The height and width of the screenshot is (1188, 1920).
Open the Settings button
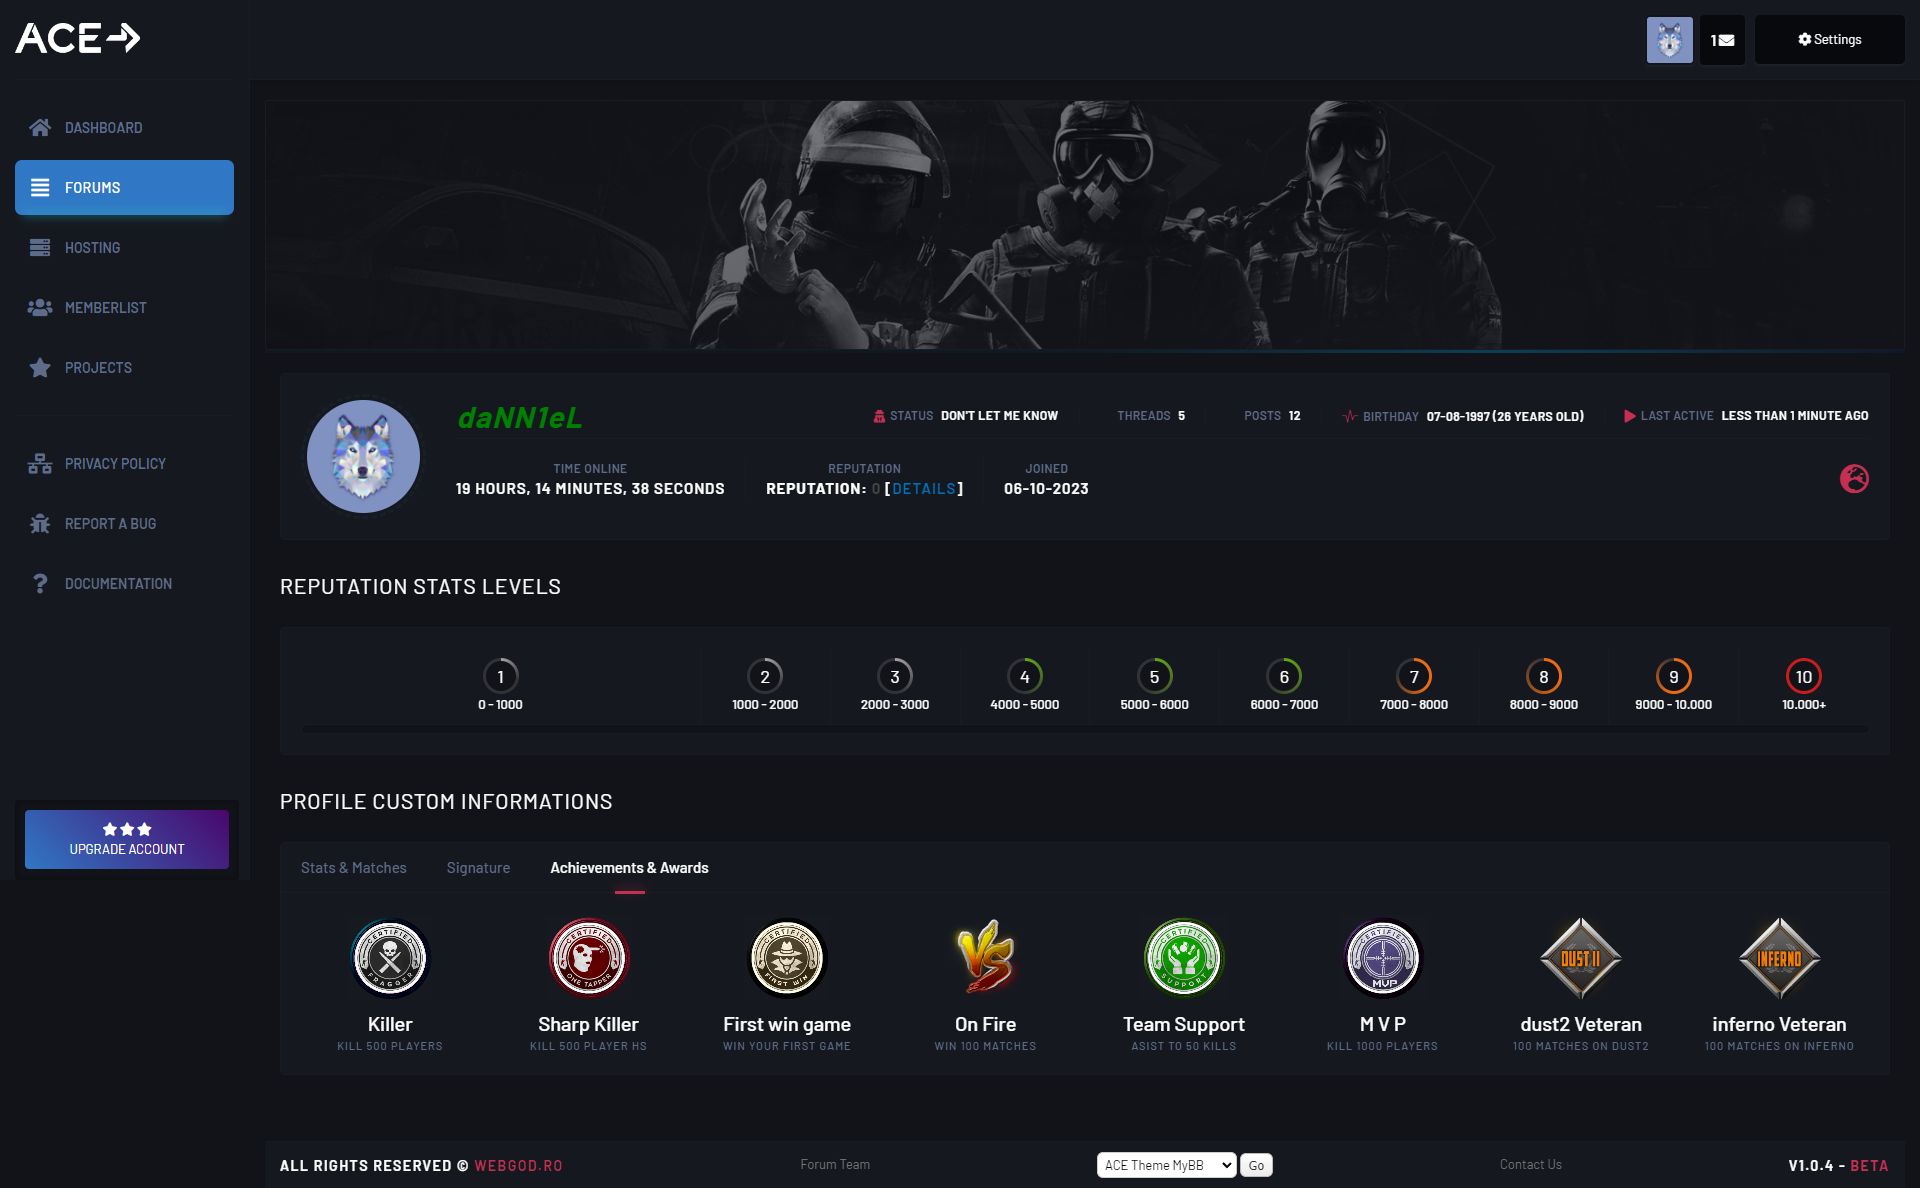pyautogui.click(x=1829, y=40)
